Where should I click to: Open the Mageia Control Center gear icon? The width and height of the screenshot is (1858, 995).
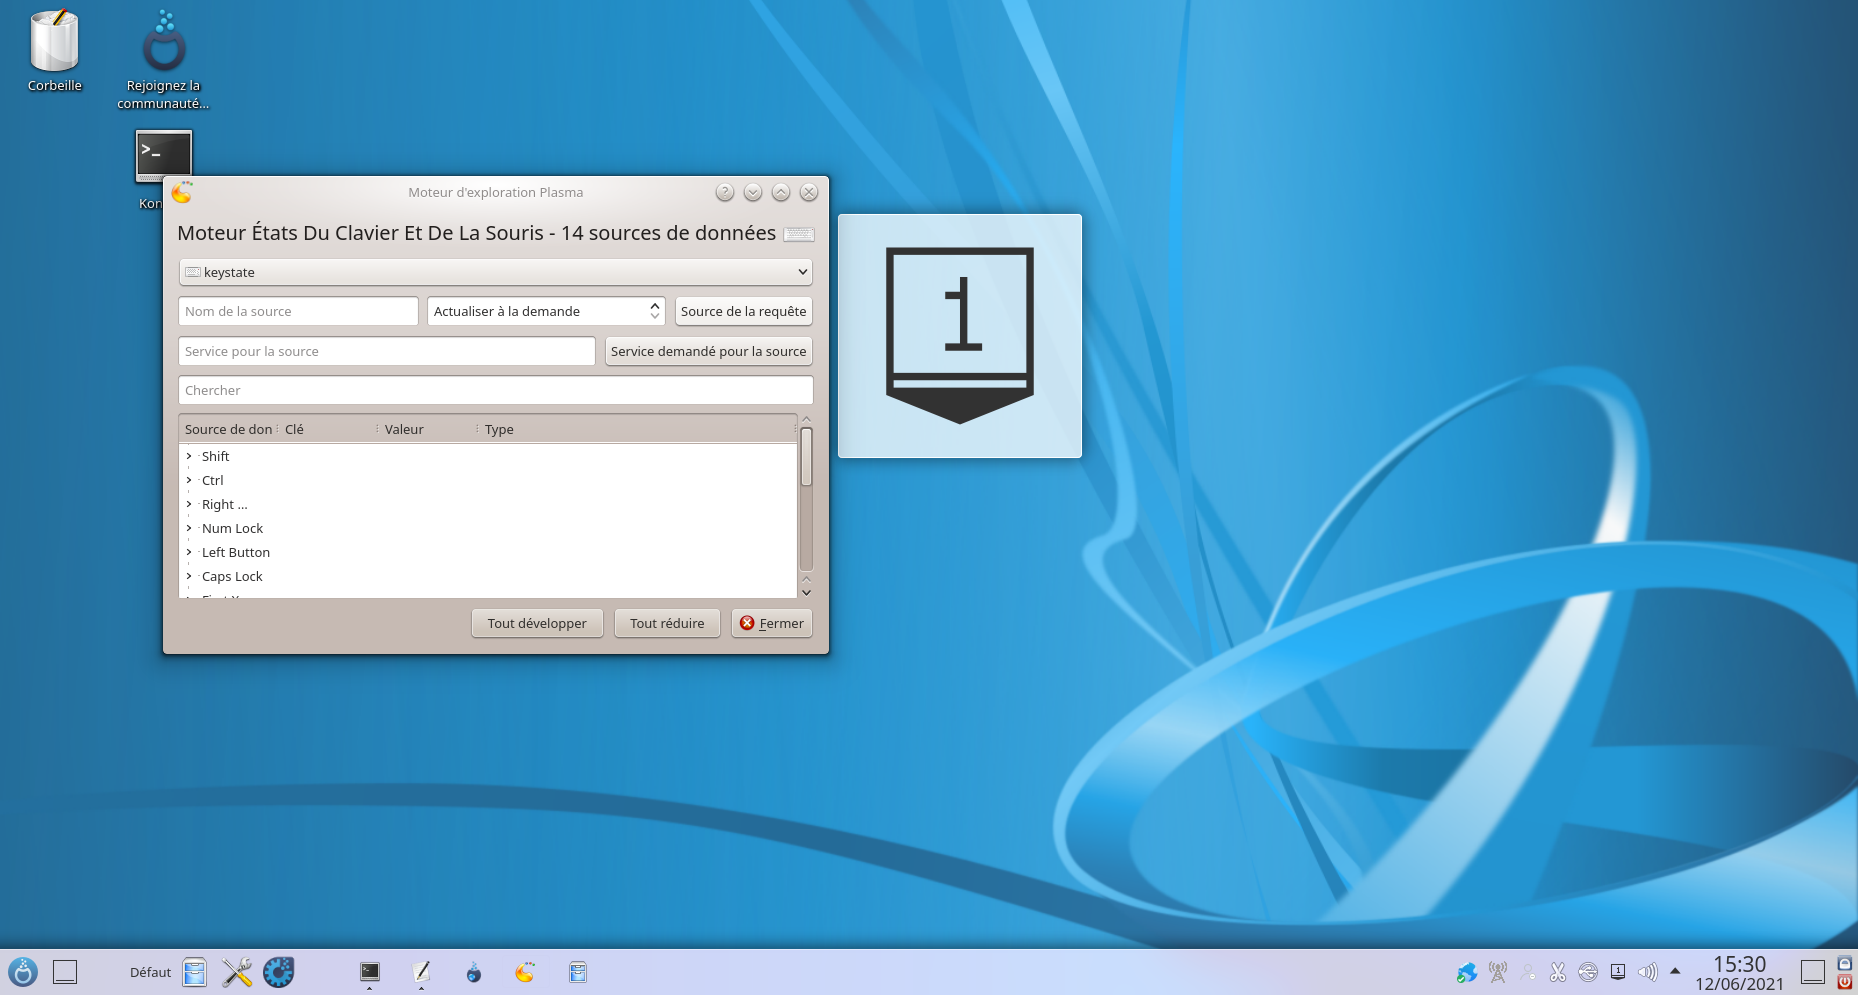(279, 972)
